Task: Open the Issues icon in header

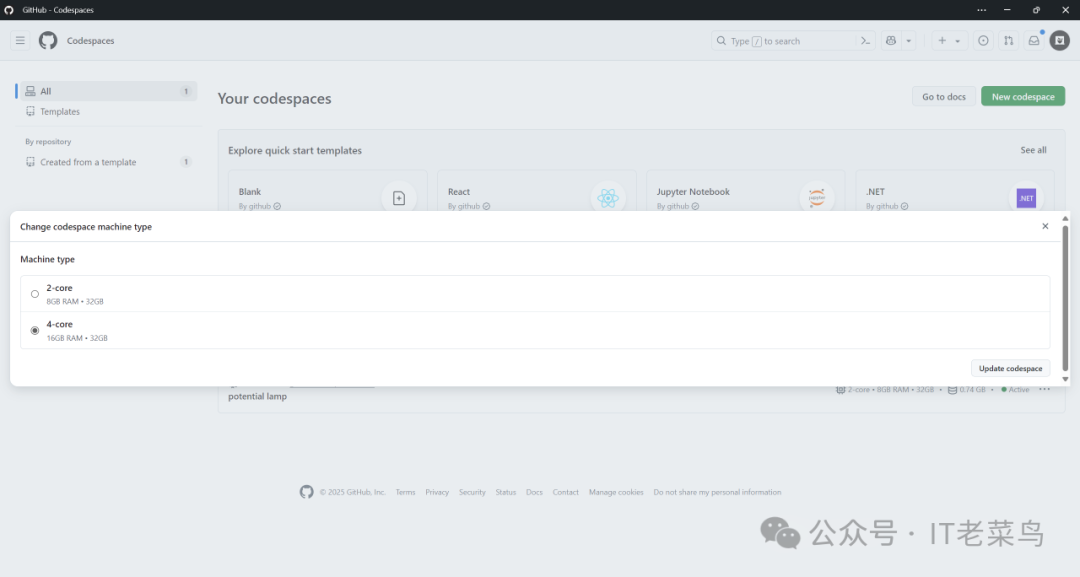Action: (x=983, y=41)
